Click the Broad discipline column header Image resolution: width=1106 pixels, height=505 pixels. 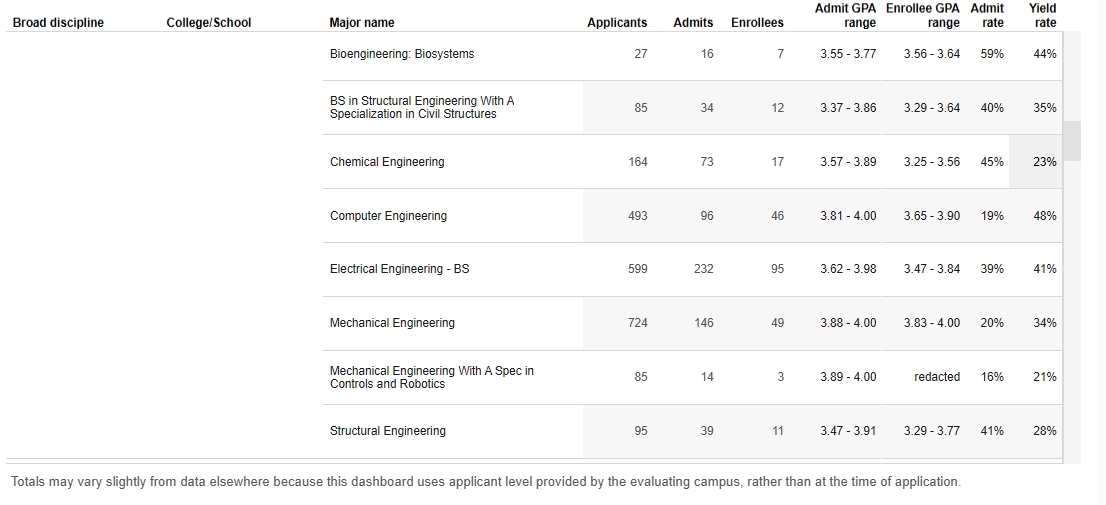click(x=58, y=23)
